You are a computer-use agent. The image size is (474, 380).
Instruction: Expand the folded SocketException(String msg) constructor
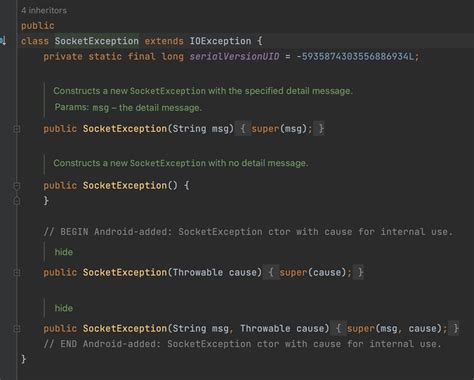pyautogui.click(x=17, y=129)
